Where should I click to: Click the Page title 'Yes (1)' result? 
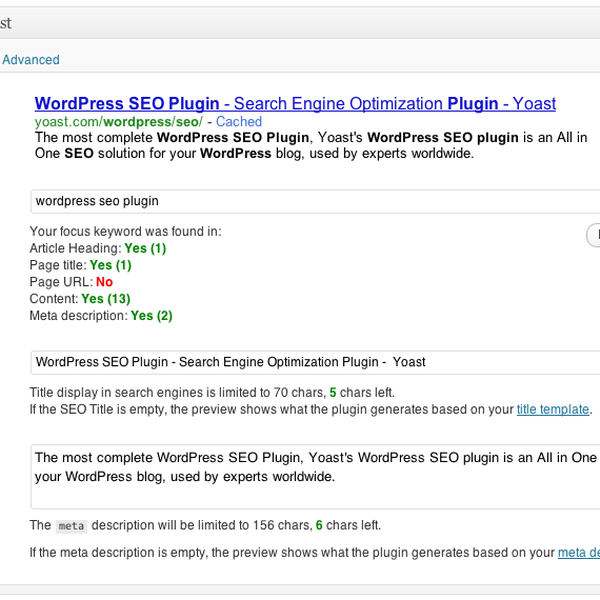[110, 265]
